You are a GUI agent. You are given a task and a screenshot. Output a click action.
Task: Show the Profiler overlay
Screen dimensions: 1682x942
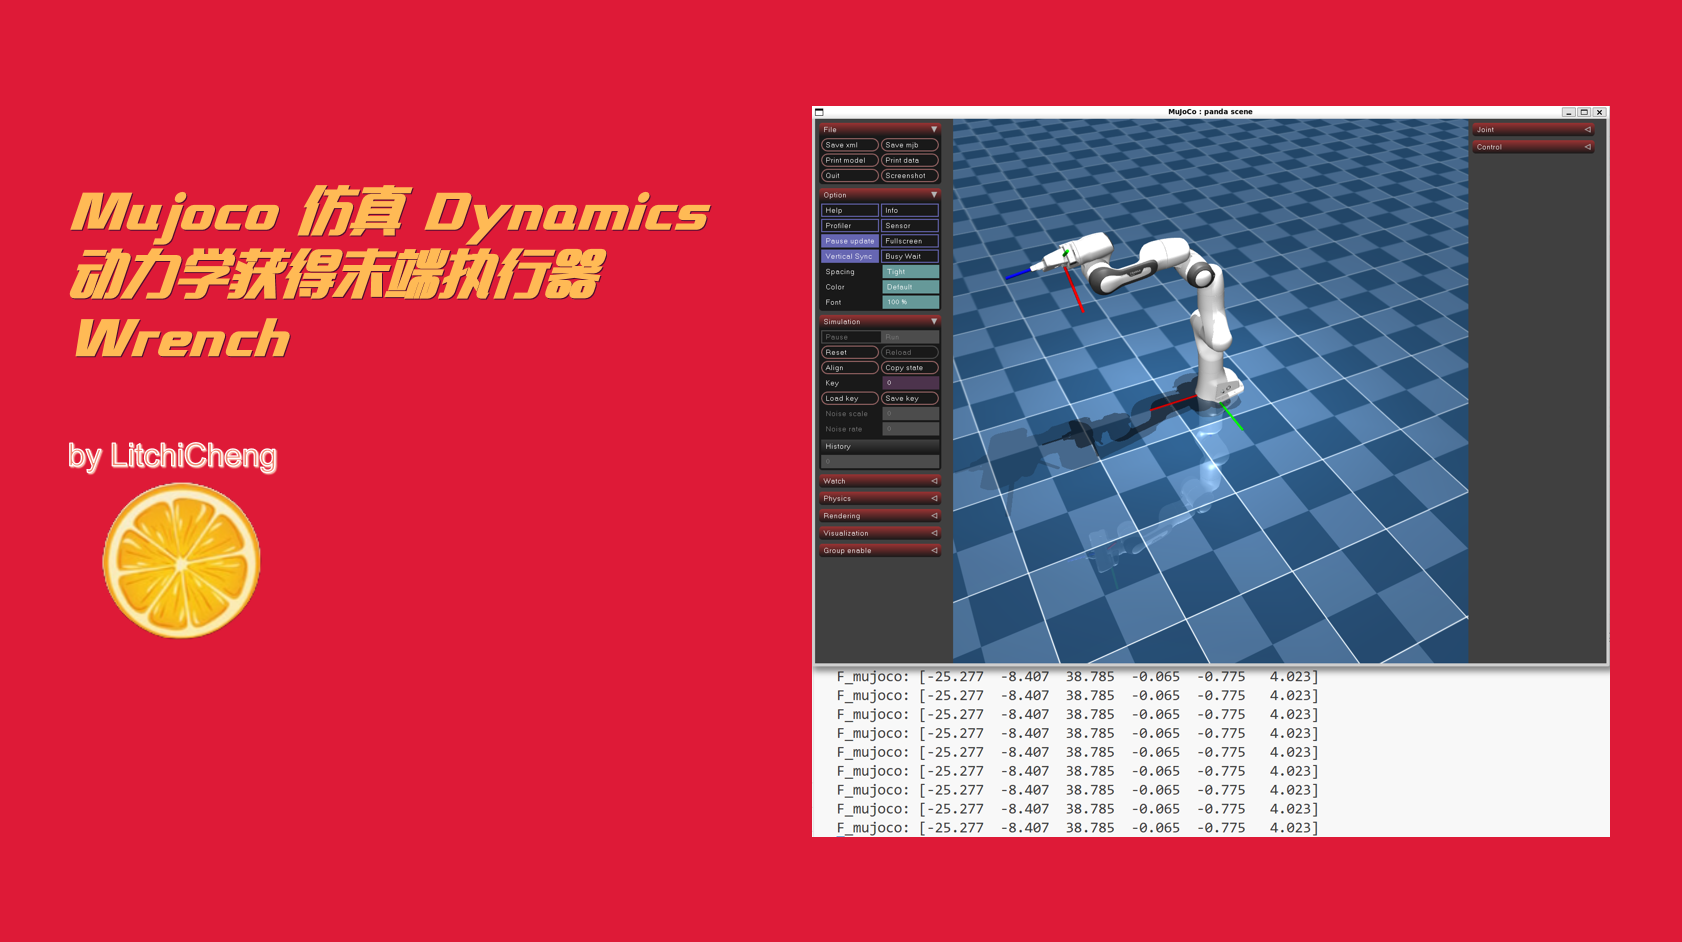[x=848, y=225]
